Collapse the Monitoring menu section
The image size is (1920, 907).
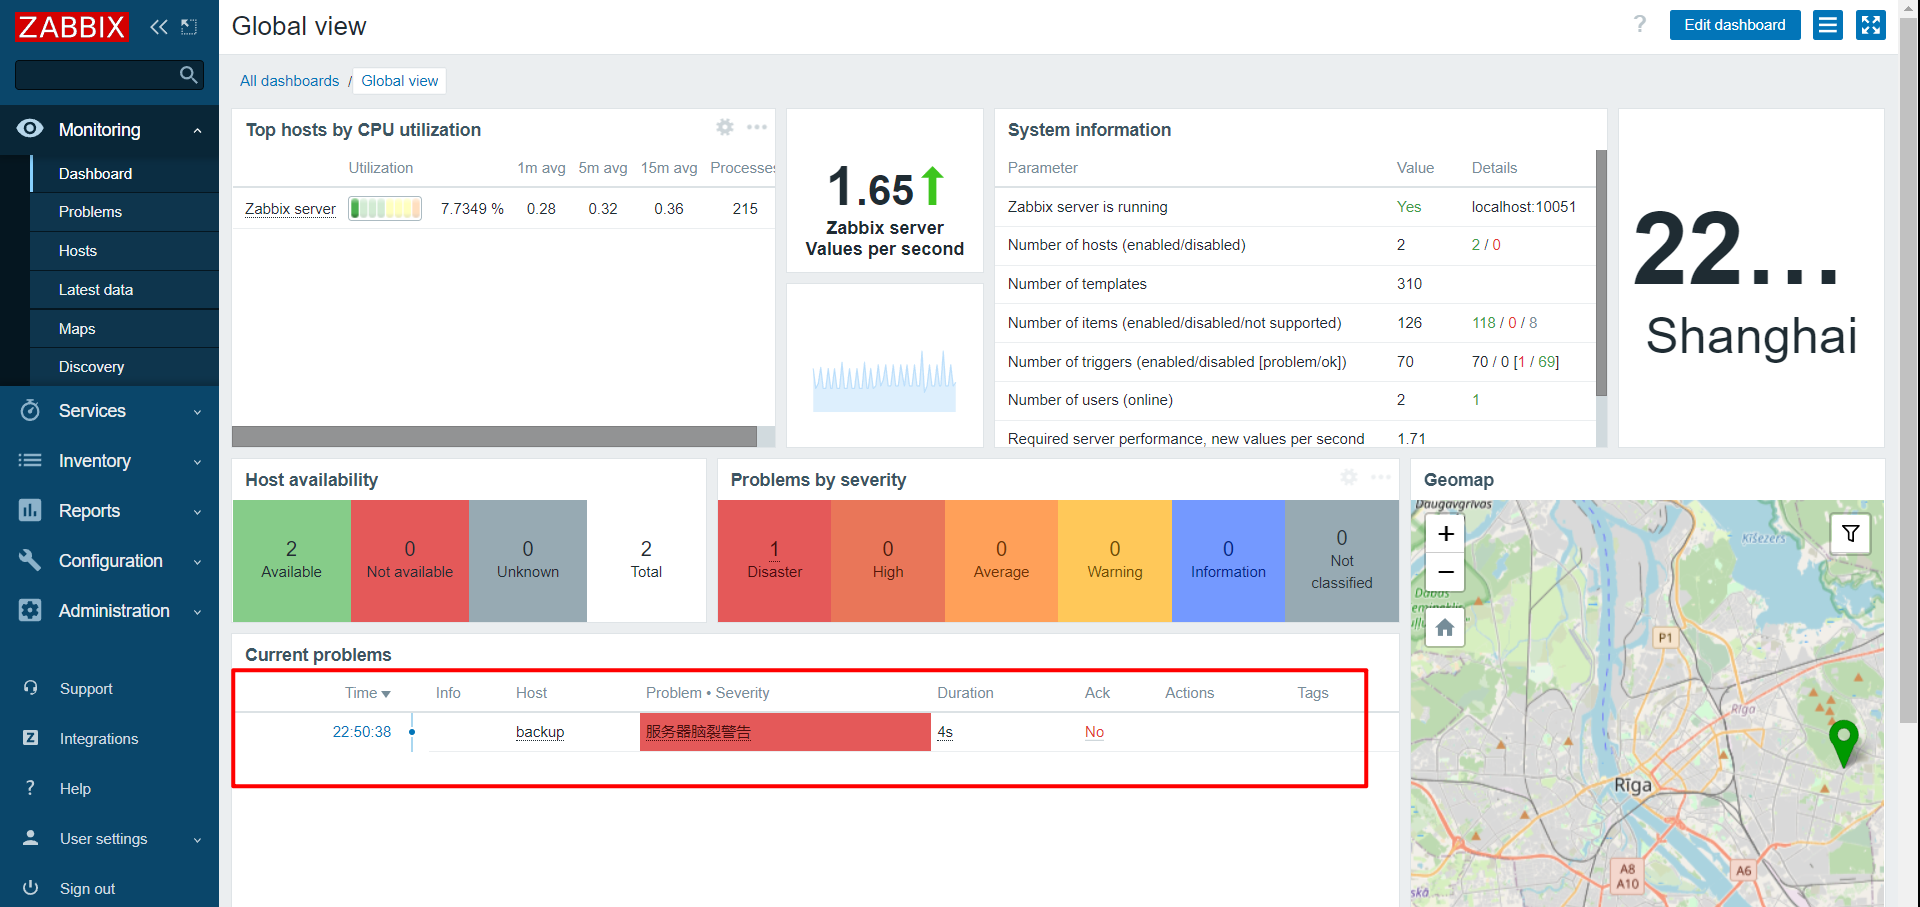point(109,130)
